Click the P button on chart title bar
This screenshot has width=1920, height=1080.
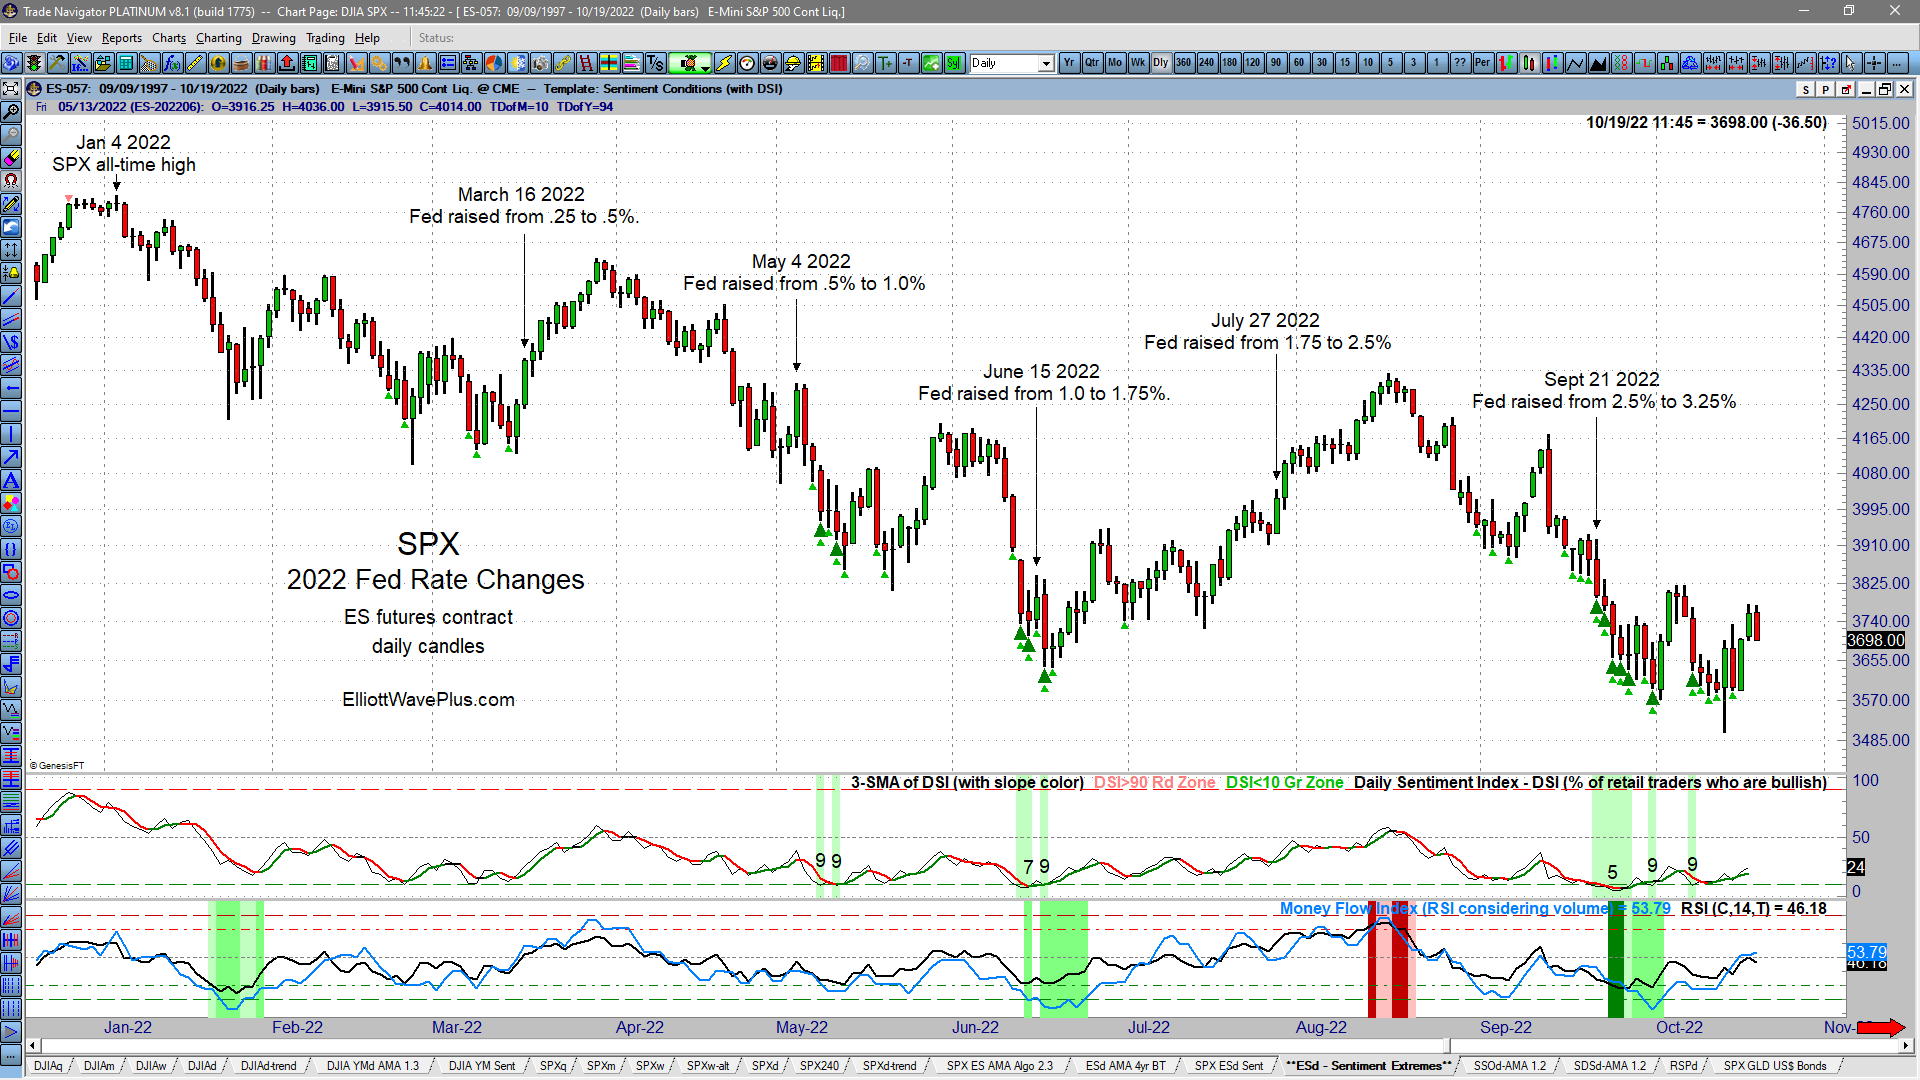click(x=1826, y=89)
